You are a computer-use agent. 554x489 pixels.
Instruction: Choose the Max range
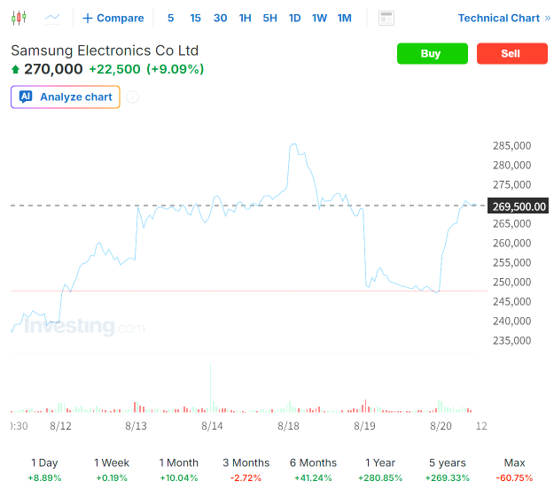pos(514,470)
